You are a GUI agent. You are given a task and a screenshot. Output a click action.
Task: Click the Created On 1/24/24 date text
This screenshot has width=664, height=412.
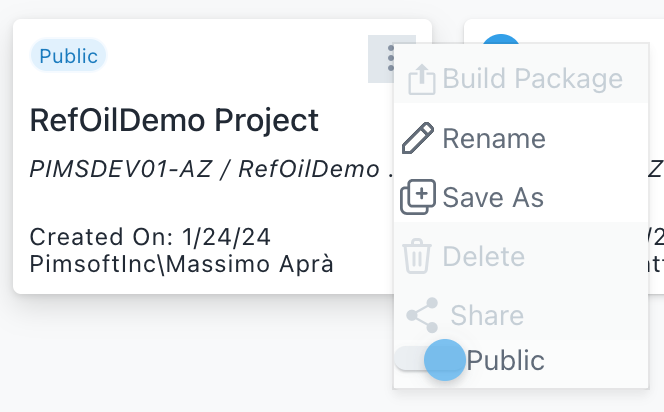(x=150, y=238)
